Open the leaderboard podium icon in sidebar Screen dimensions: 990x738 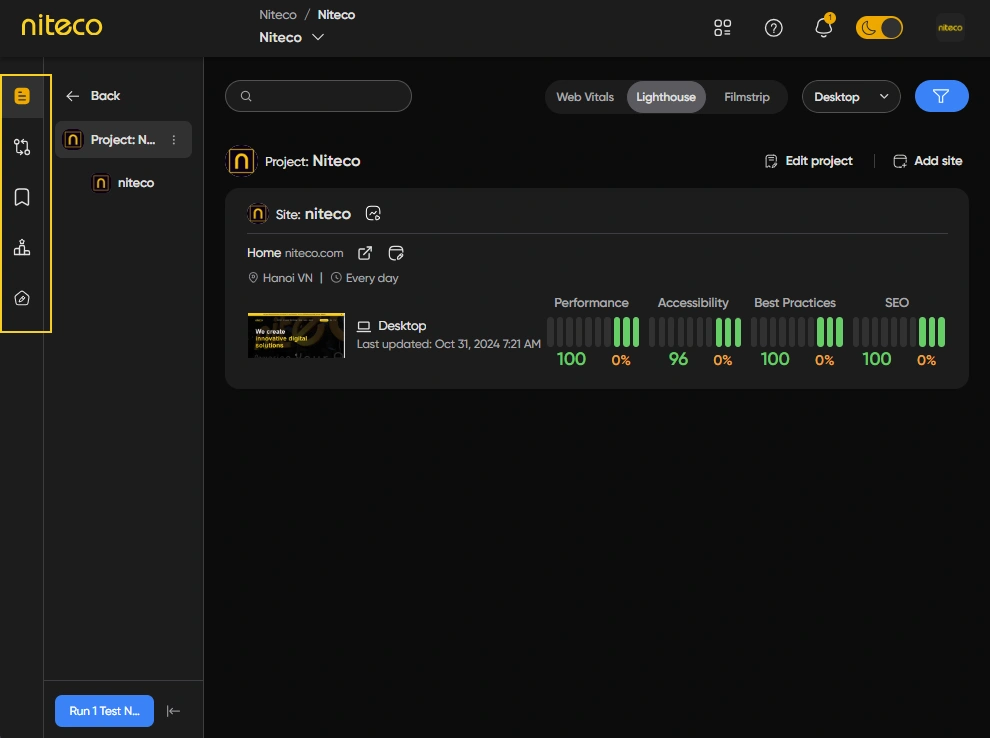pos(22,247)
